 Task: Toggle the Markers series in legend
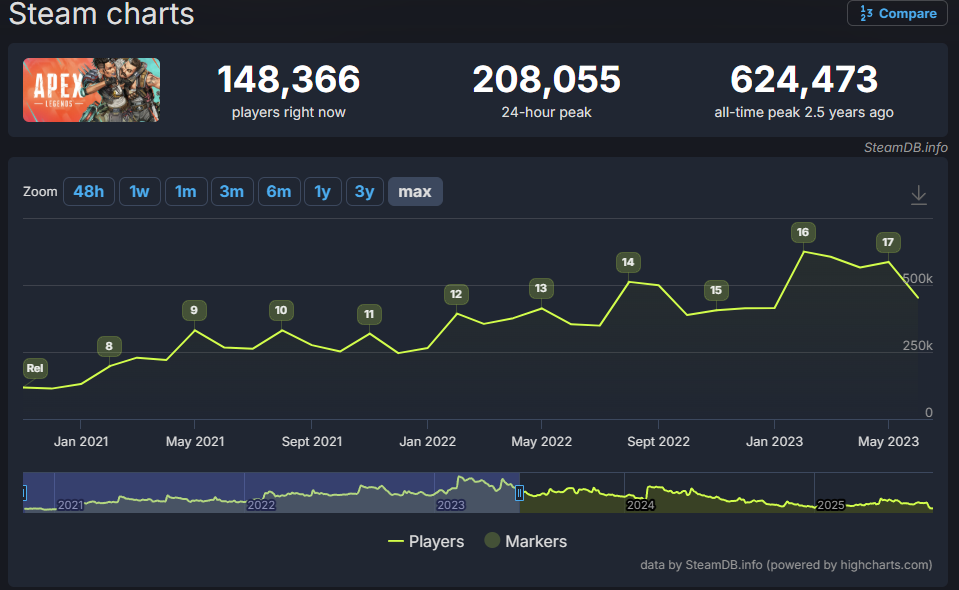pos(526,541)
